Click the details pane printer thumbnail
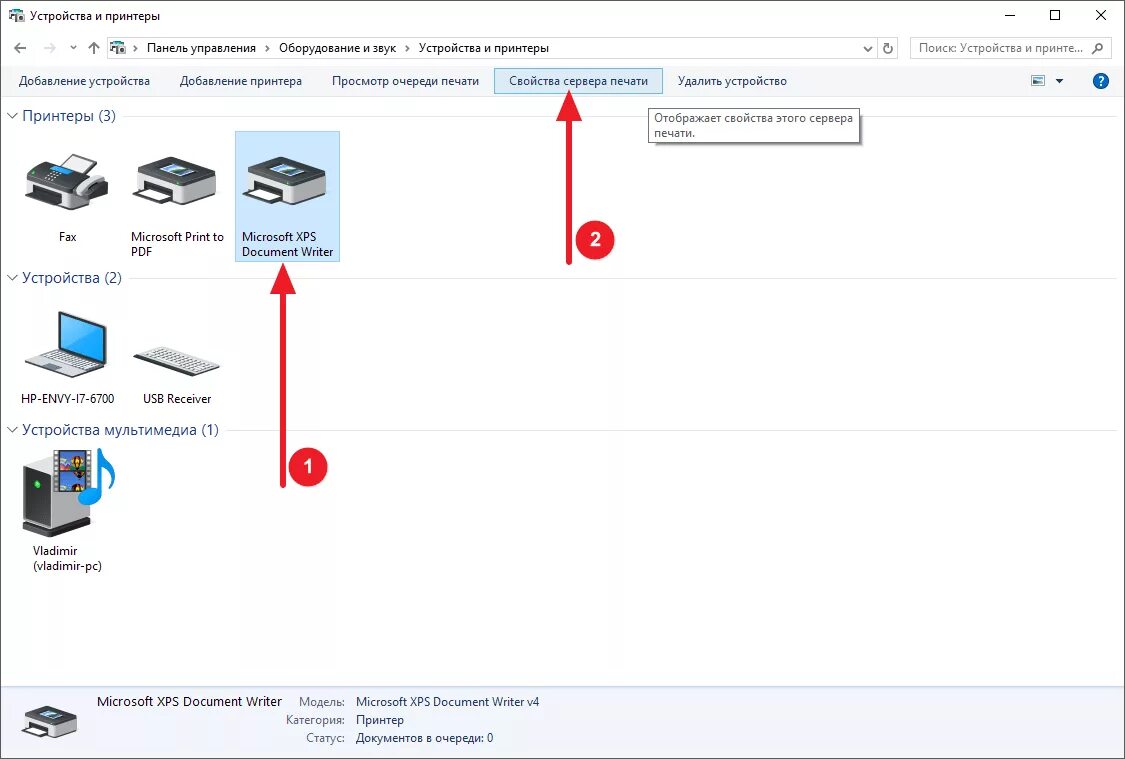This screenshot has height=759, width=1125. (x=50, y=722)
